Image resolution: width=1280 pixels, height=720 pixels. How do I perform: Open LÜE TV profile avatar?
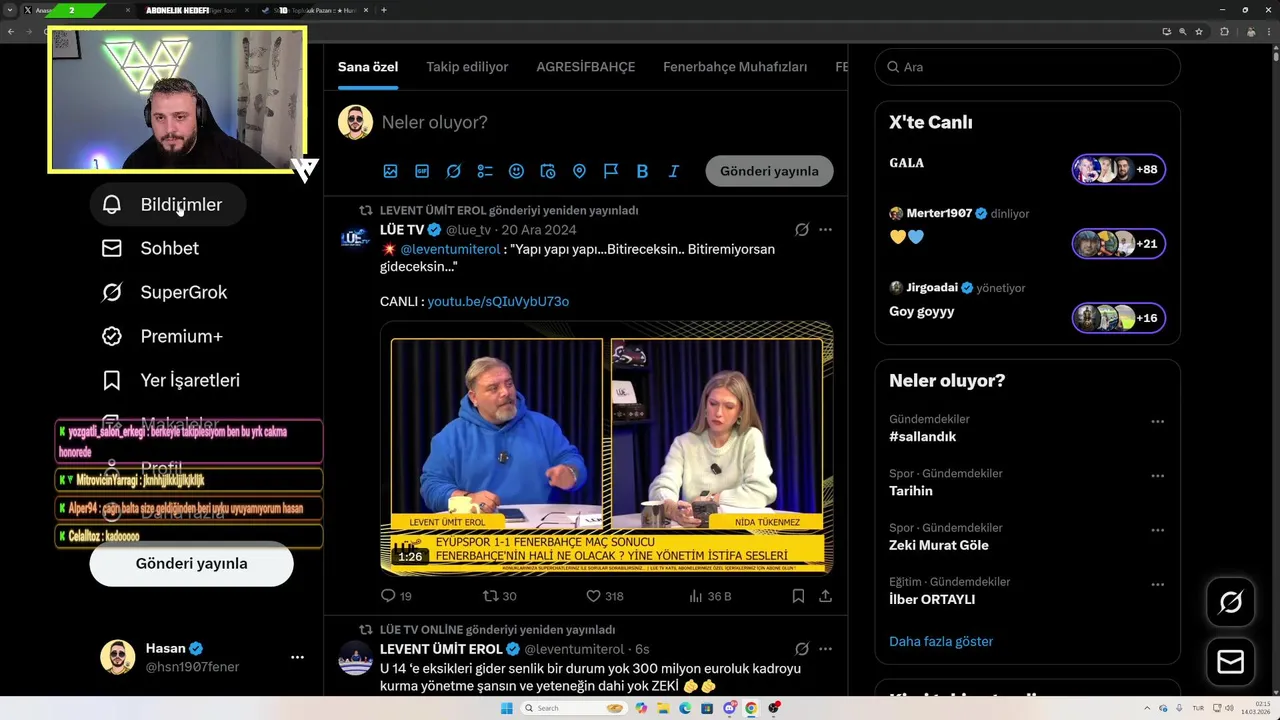[x=356, y=239]
